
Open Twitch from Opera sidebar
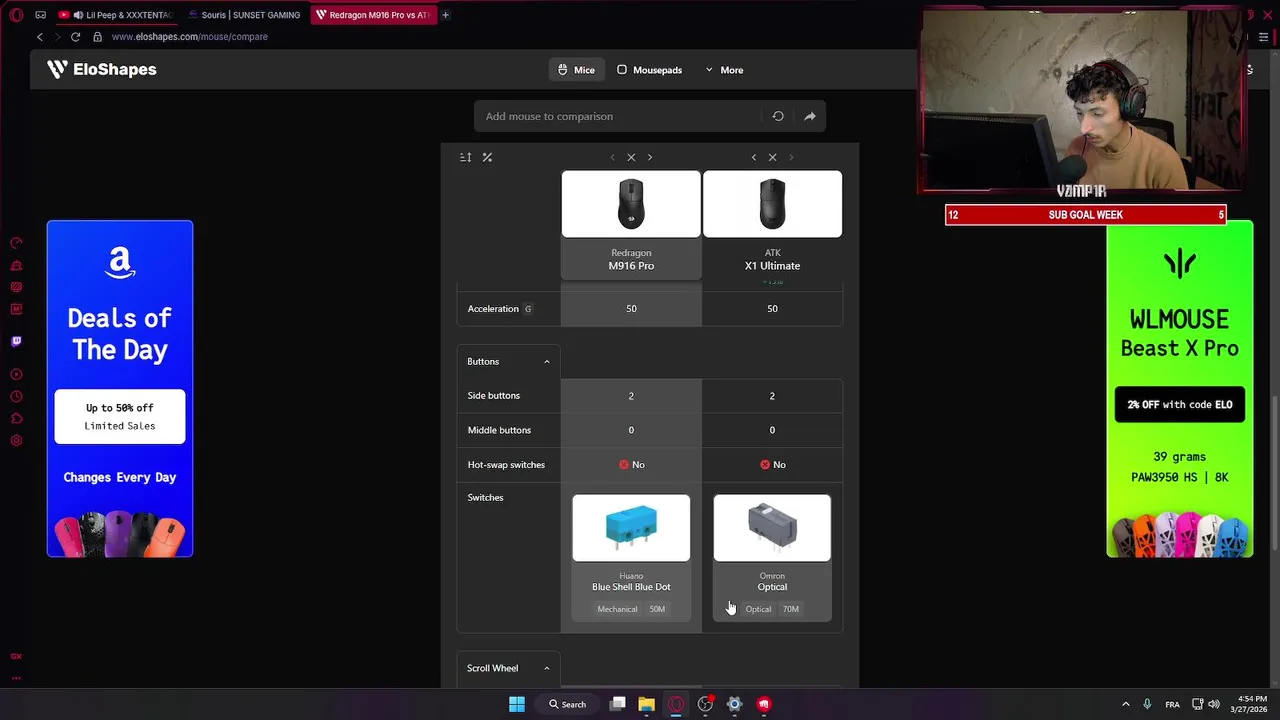coord(16,341)
